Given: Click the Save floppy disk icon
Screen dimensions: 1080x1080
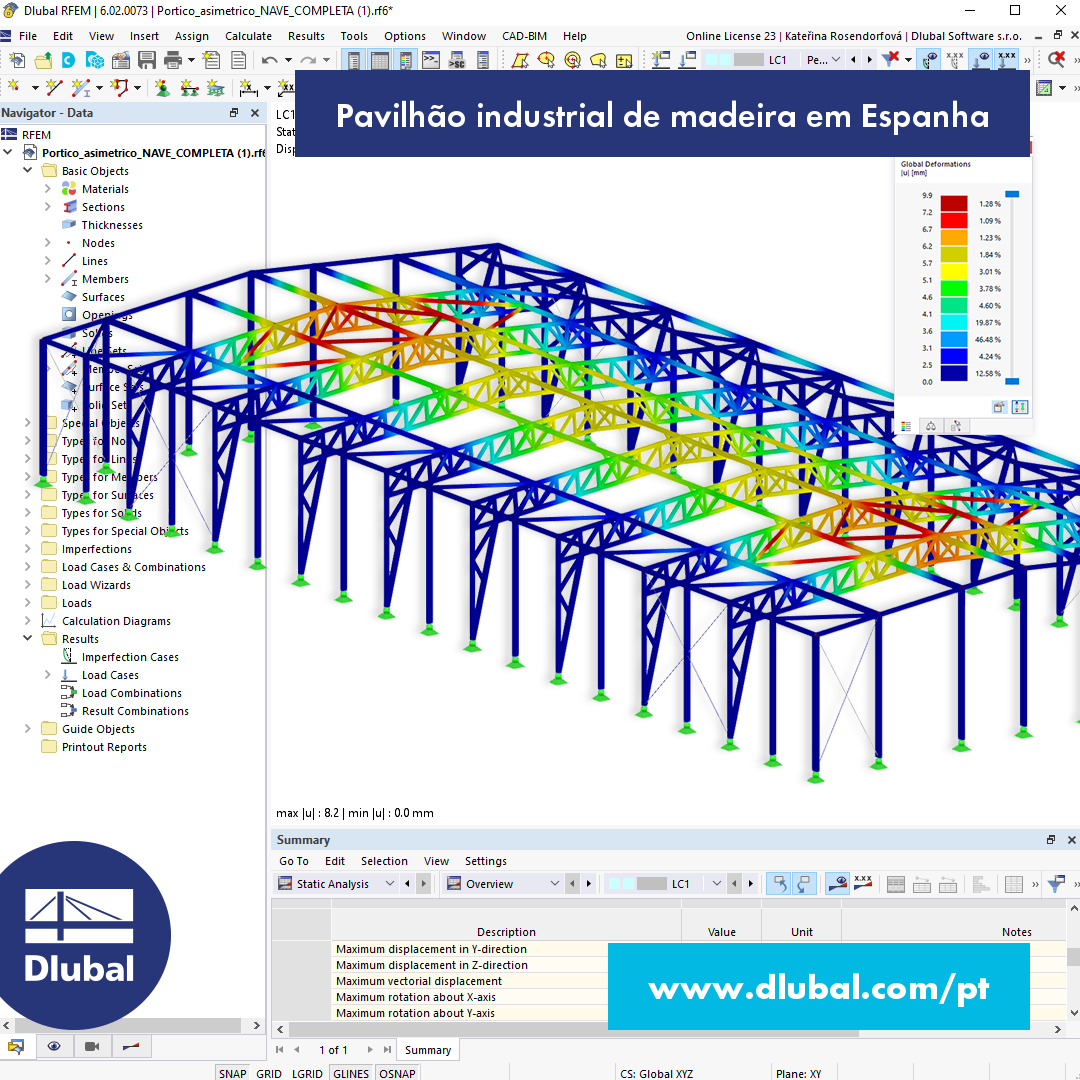Looking at the screenshot, I should pyautogui.click(x=147, y=61).
